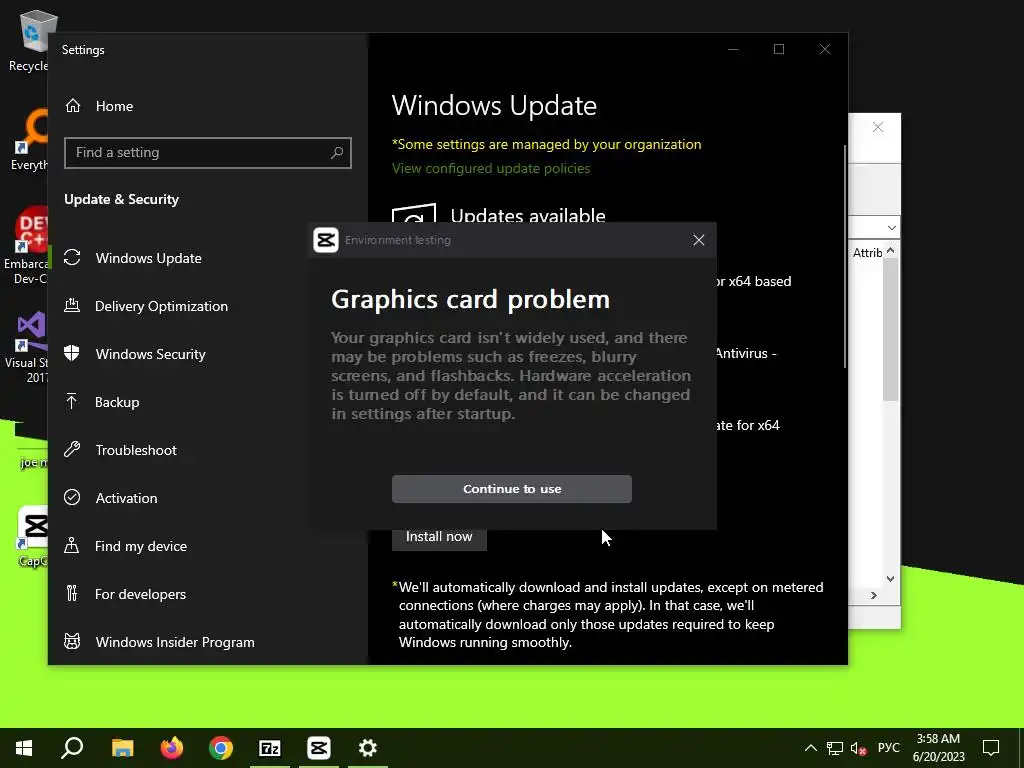
Task: Select the CapCut desktop shortcut
Action: 33,537
